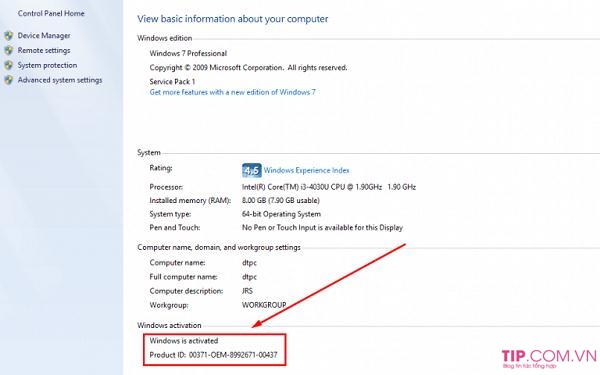Open Windows Experience Index link
Viewport: 600px width, 375px height.
pos(307,171)
